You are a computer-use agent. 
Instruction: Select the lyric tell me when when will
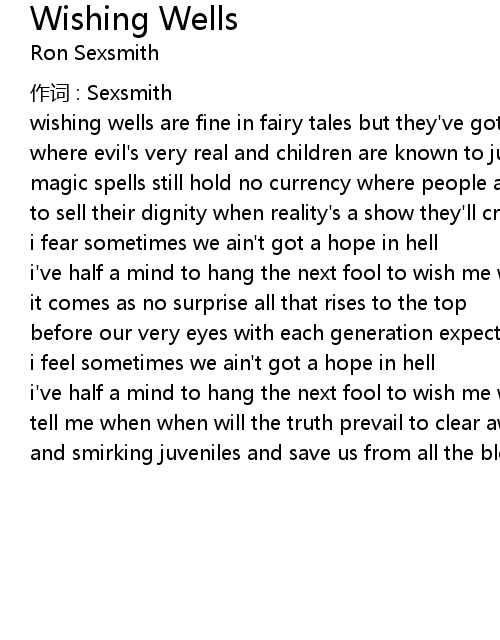tap(265, 423)
